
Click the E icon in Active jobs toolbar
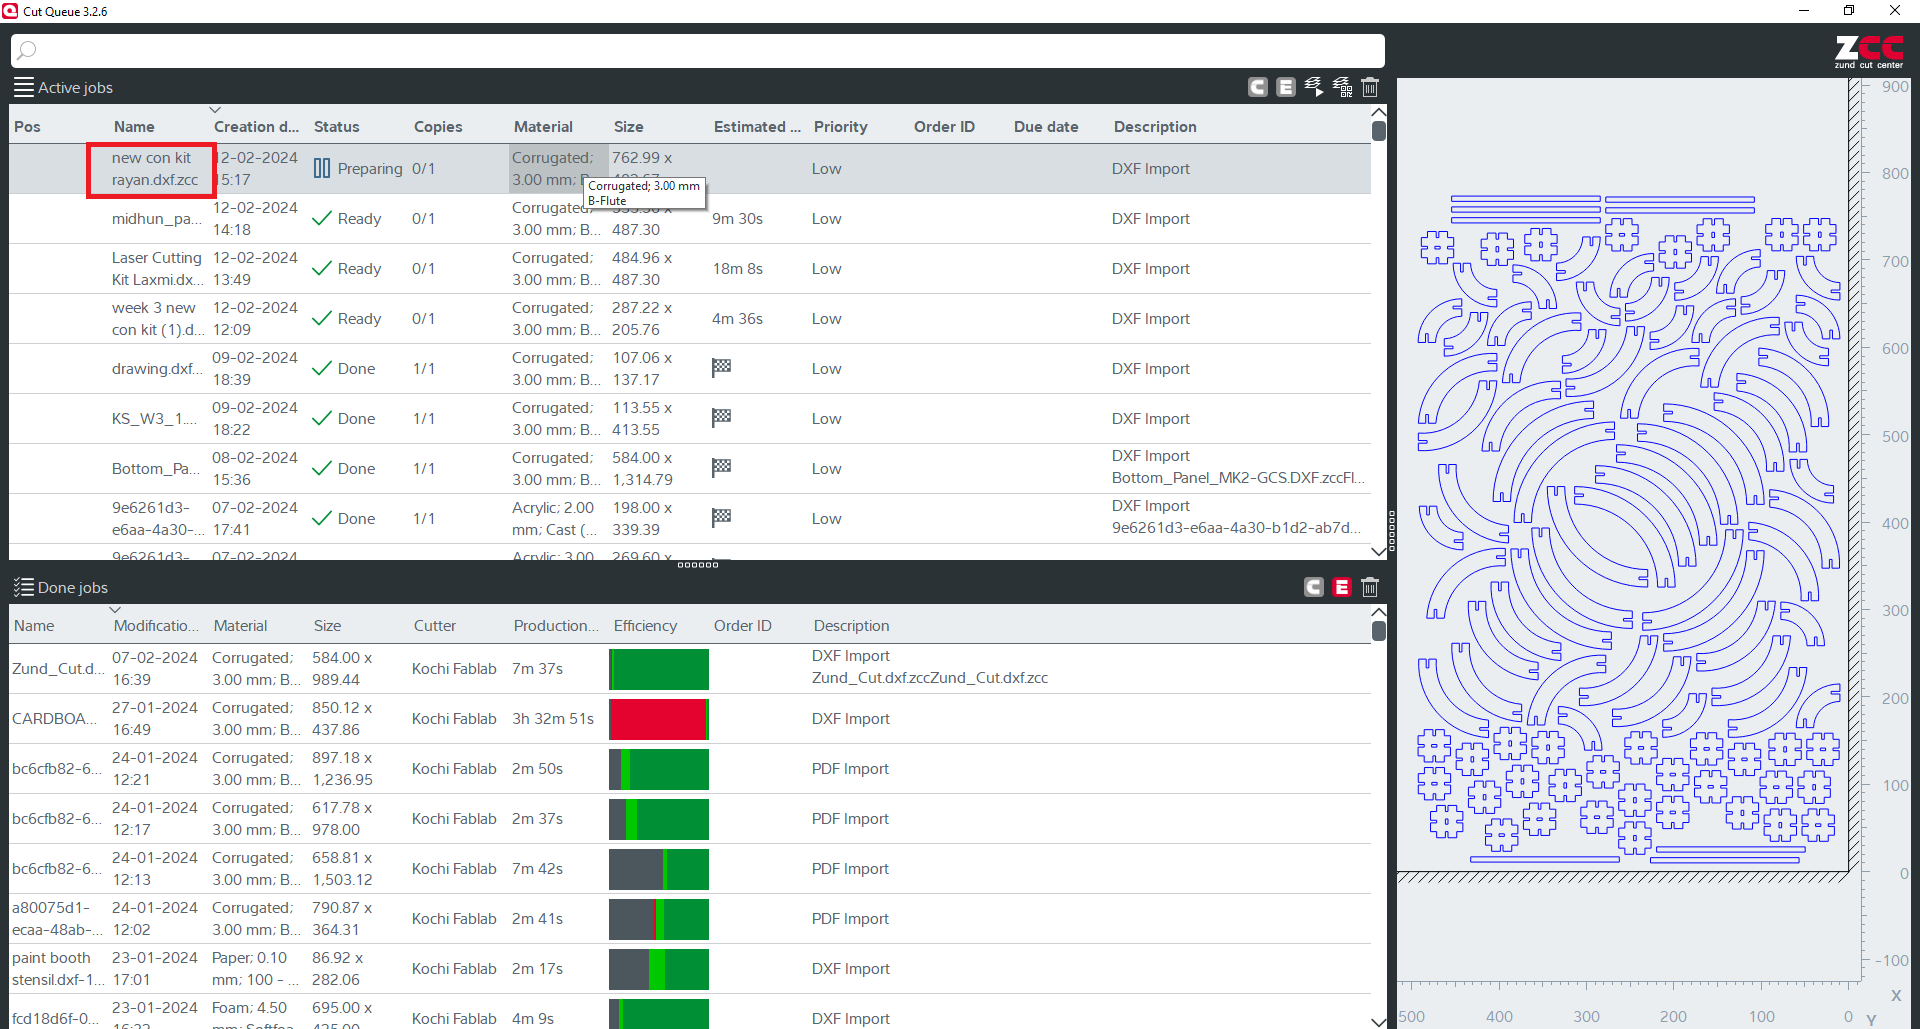(x=1286, y=88)
